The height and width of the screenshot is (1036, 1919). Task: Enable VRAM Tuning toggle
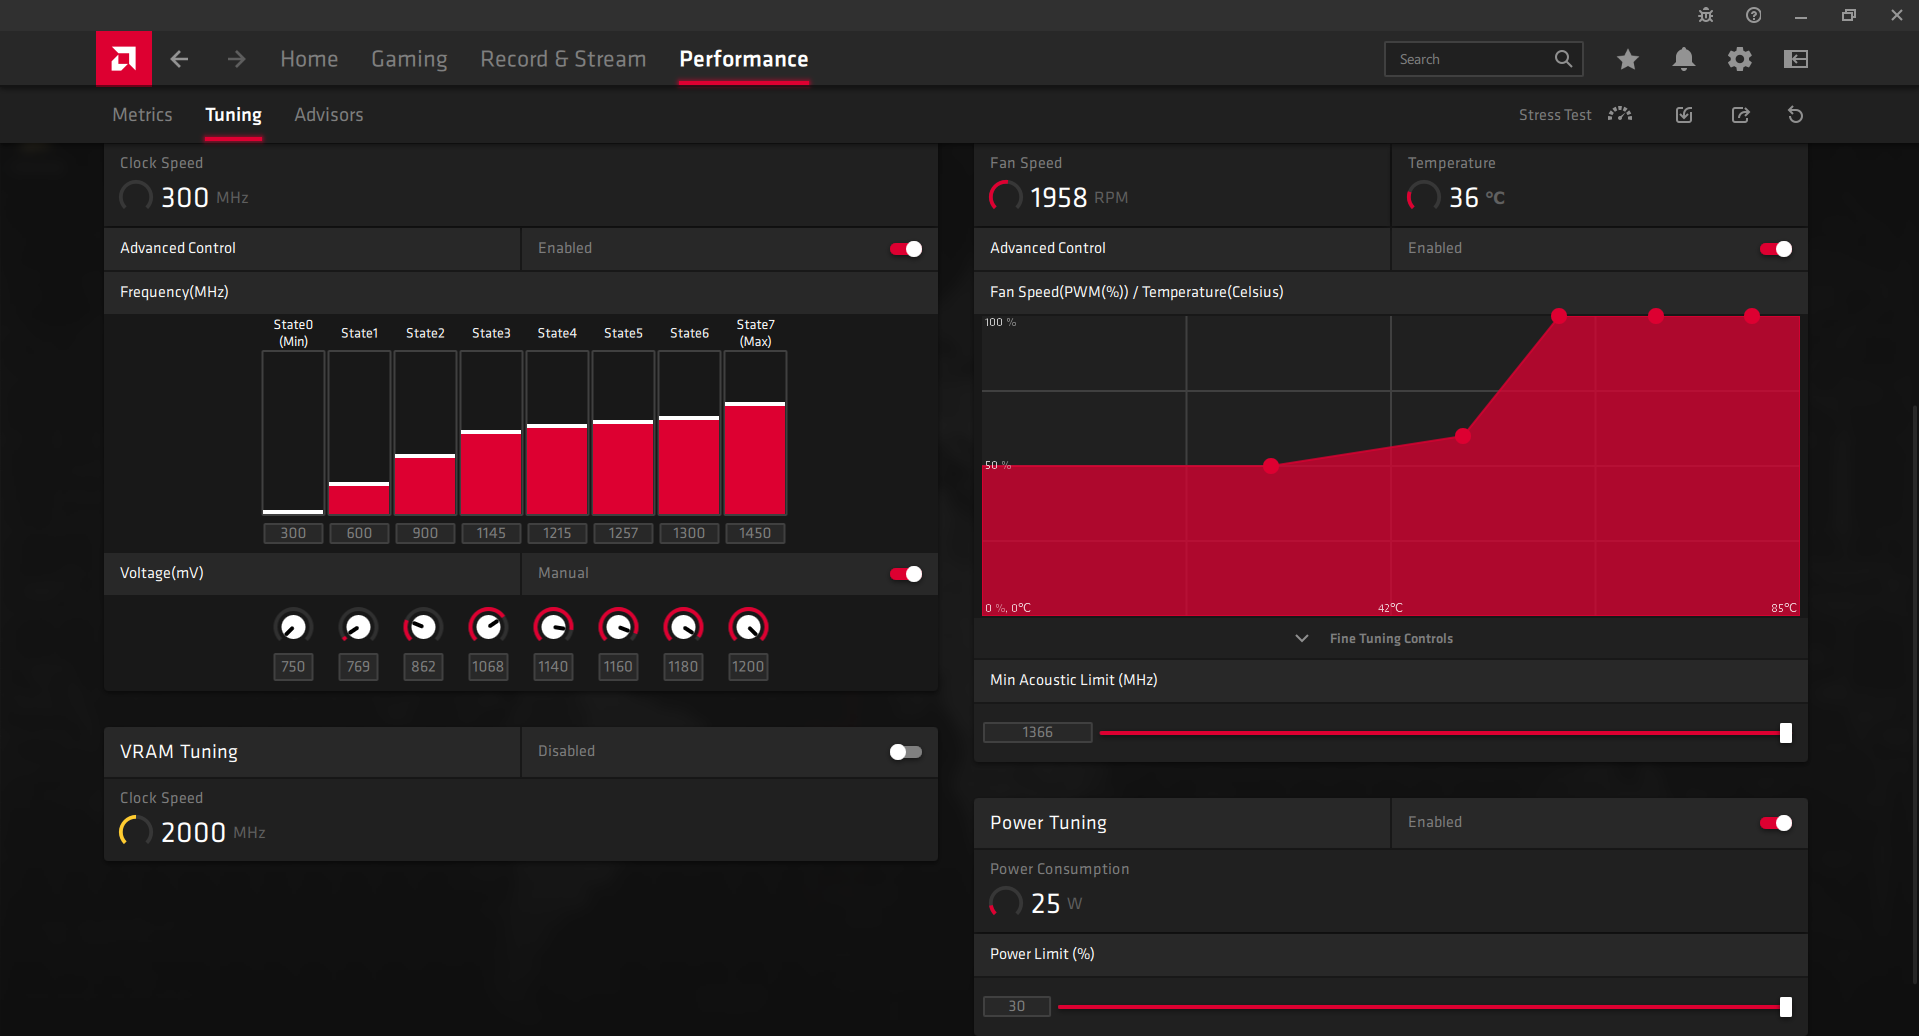pyautogui.click(x=906, y=752)
